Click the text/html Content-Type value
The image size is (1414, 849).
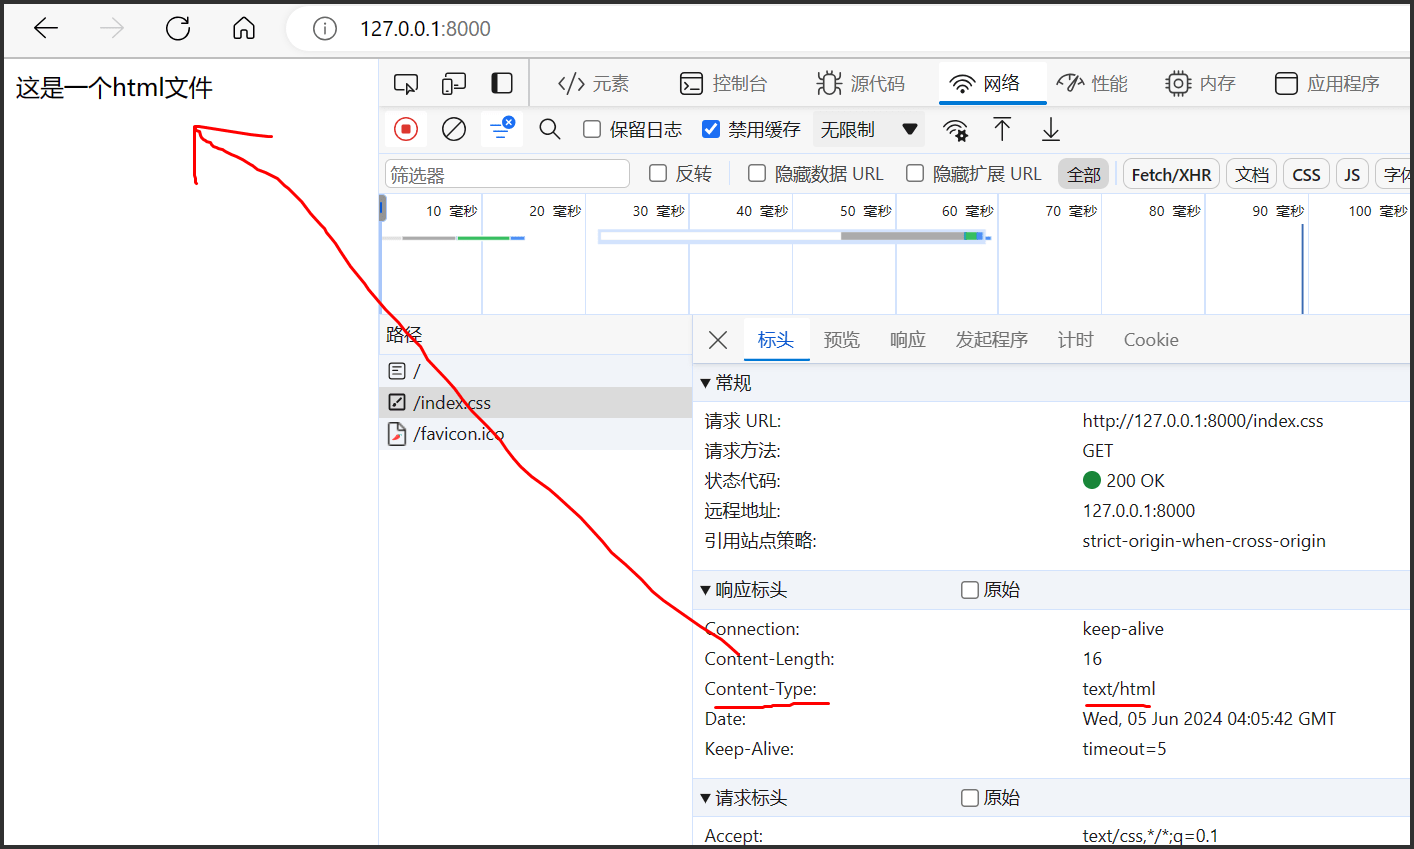click(1119, 689)
